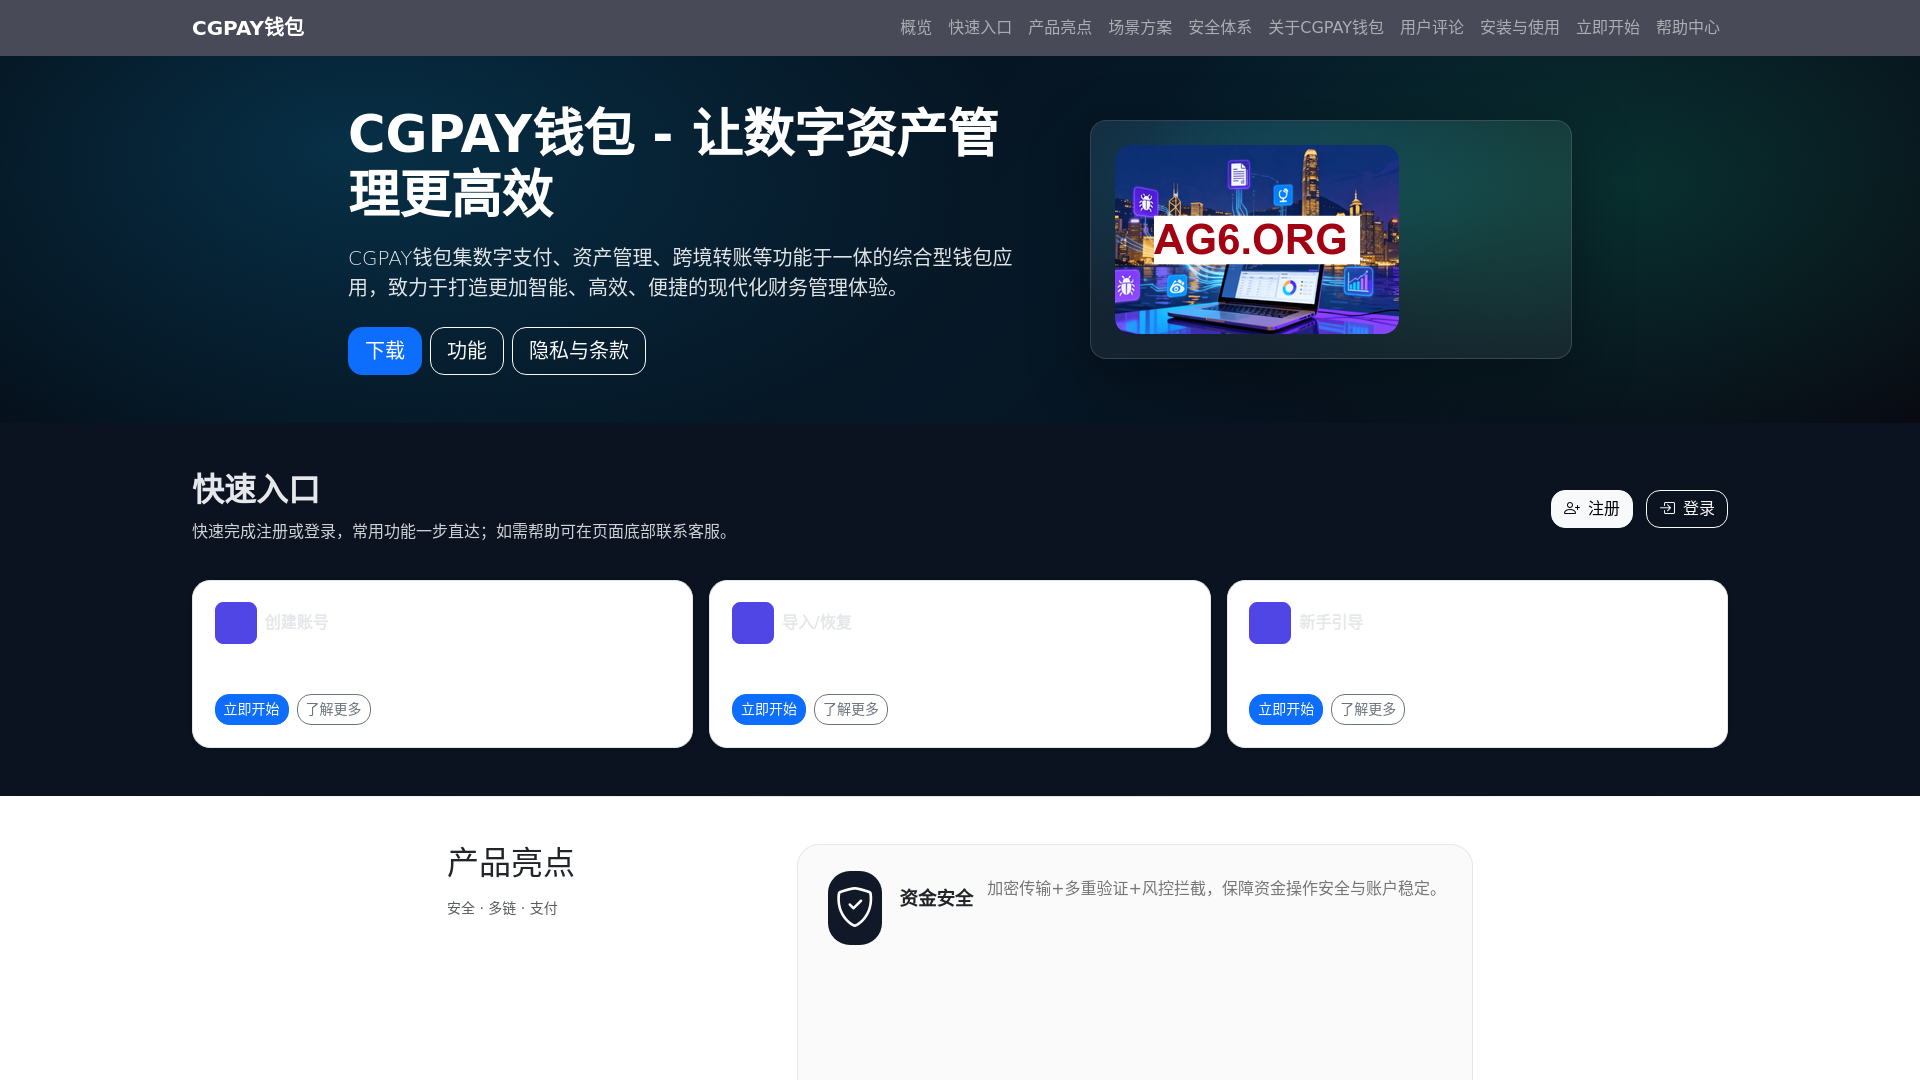Jump to 用户评论 from the nav
Viewport: 1920px width, 1080px height.
(x=1432, y=28)
